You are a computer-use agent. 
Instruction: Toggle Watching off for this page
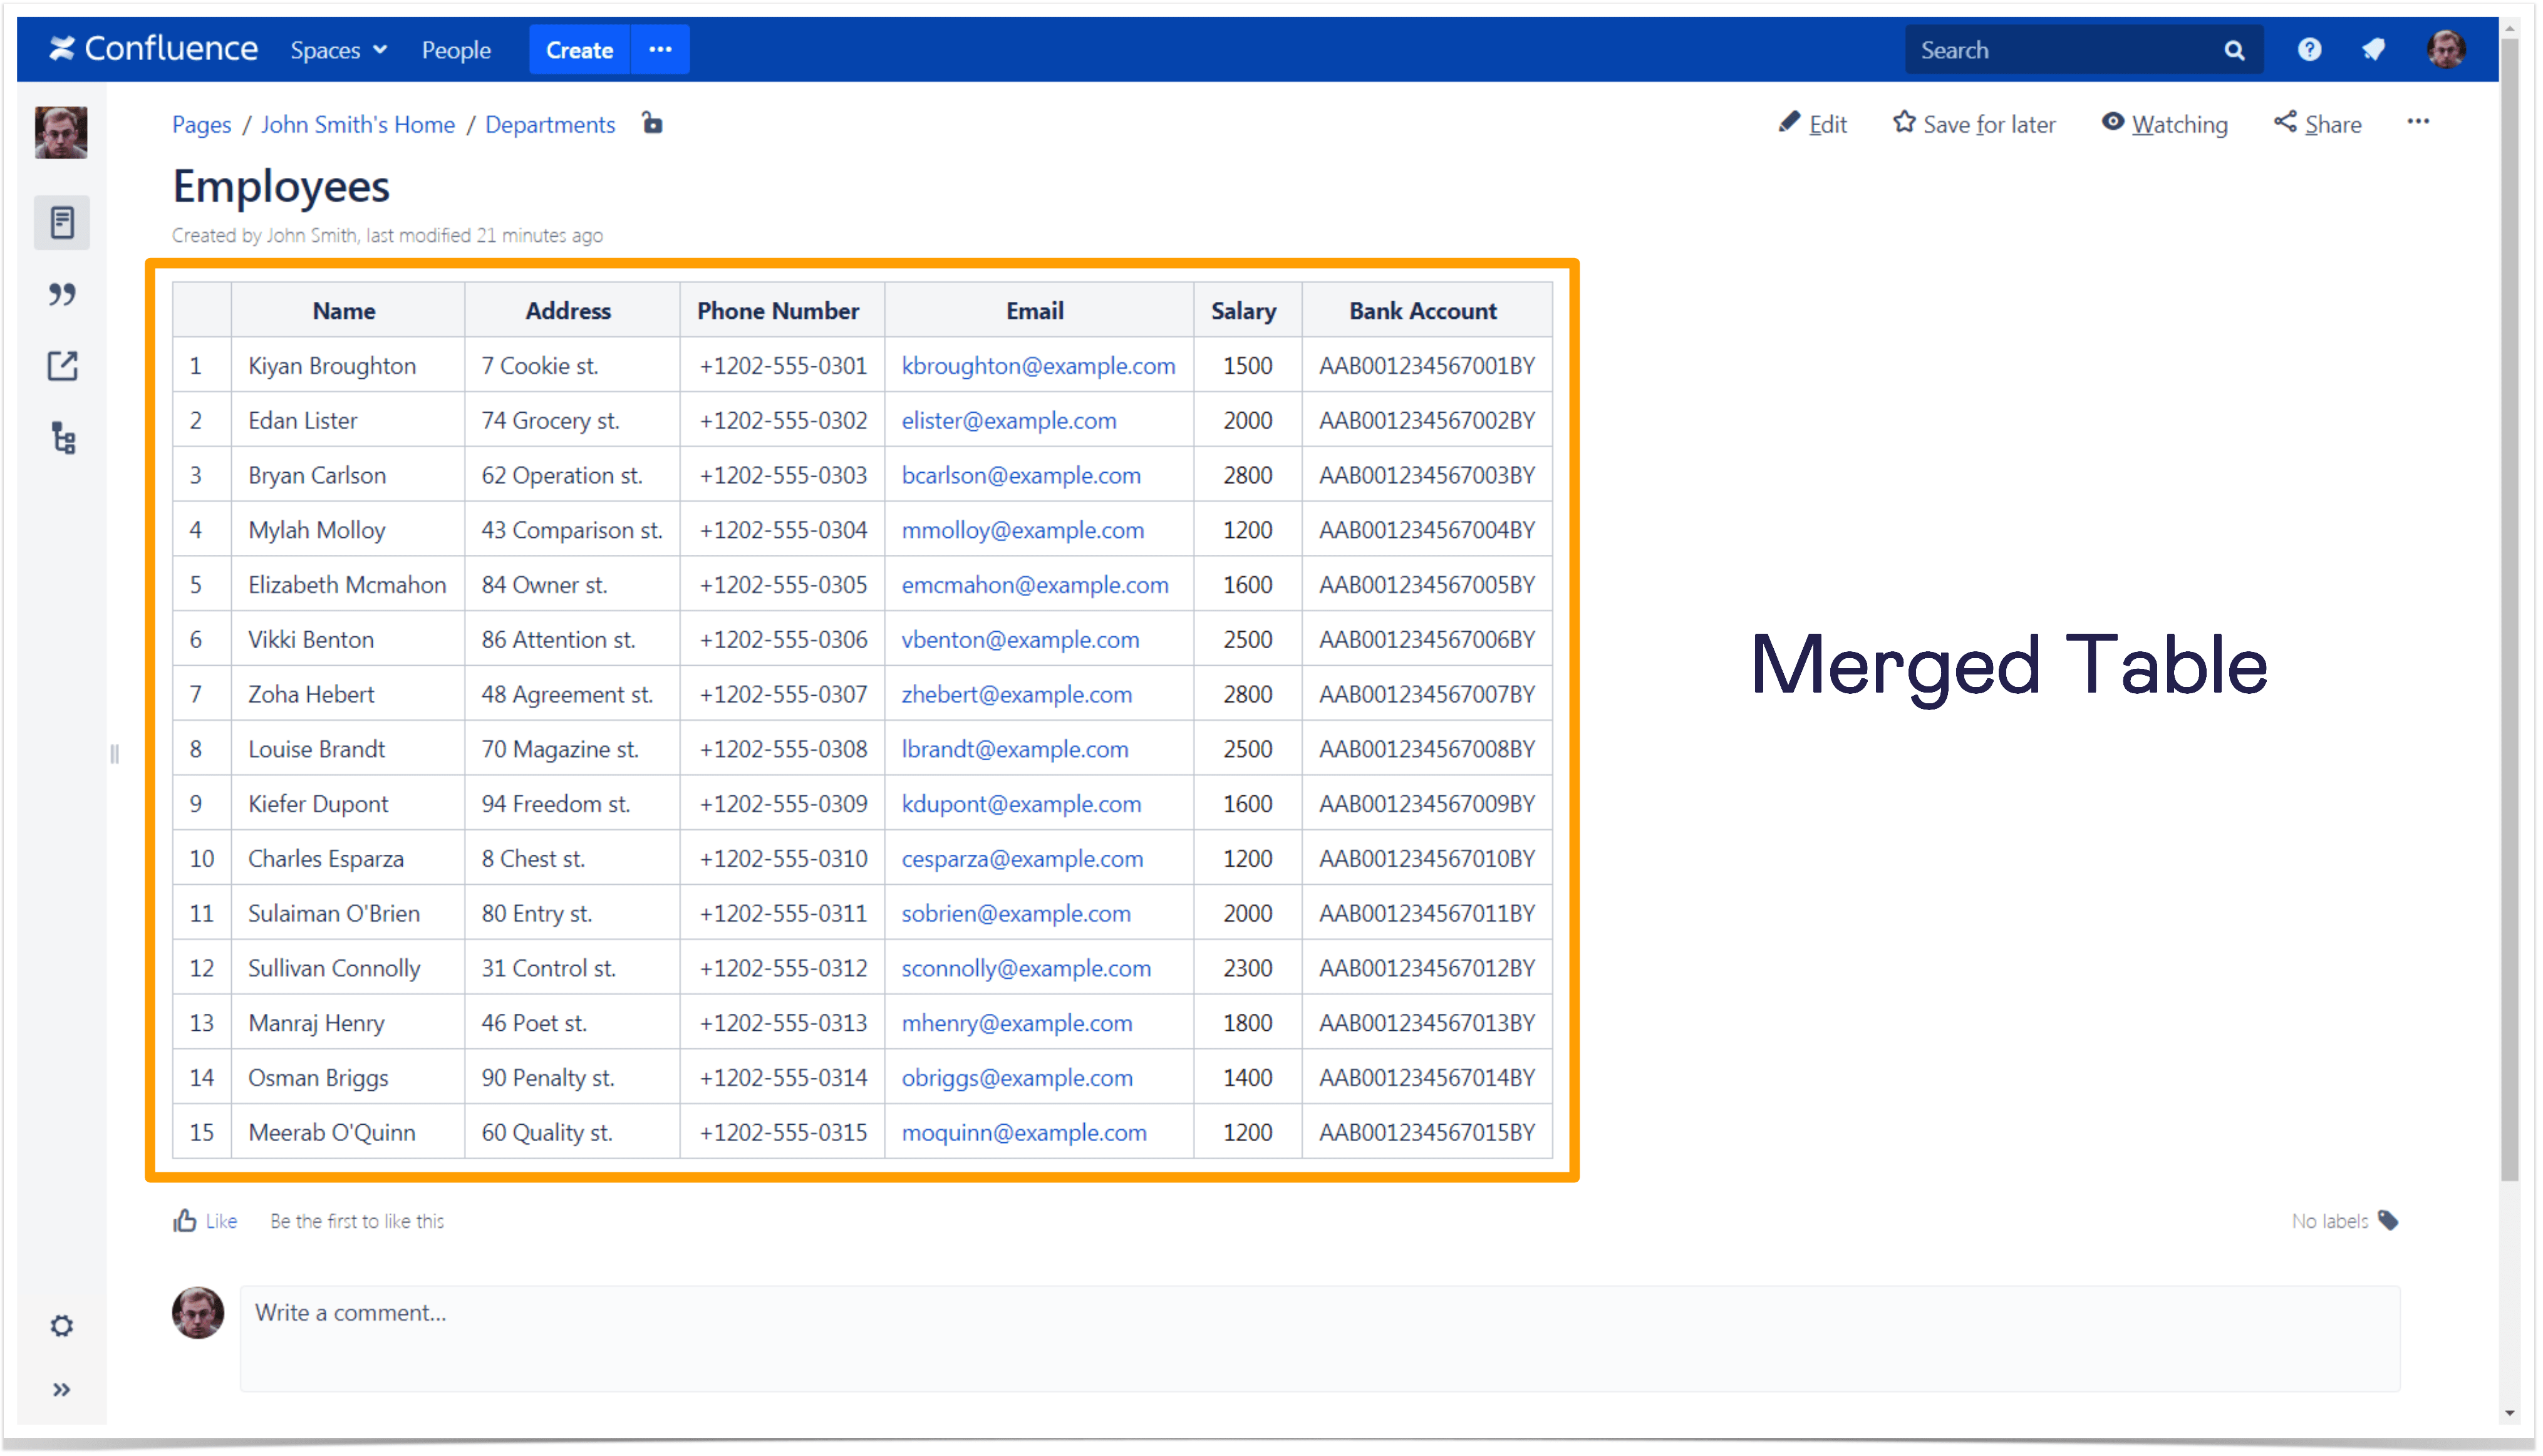click(2165, 123)
